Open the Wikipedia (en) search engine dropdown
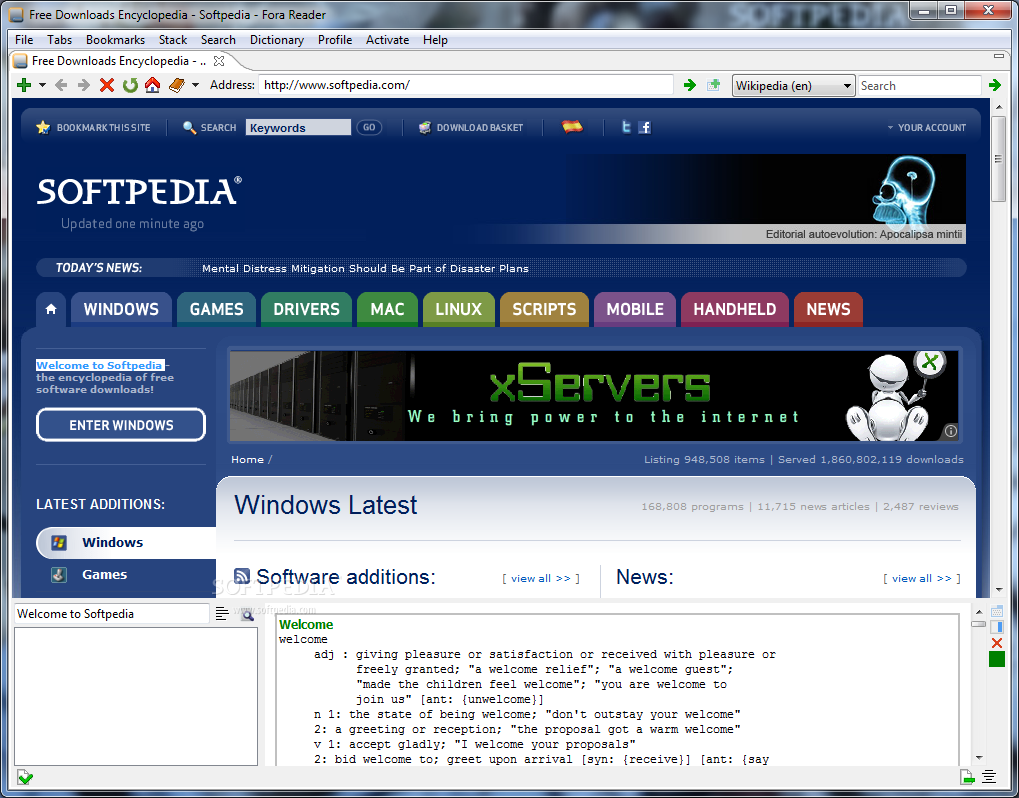This screenshot has height=798, width=1019. click(793, 86)
